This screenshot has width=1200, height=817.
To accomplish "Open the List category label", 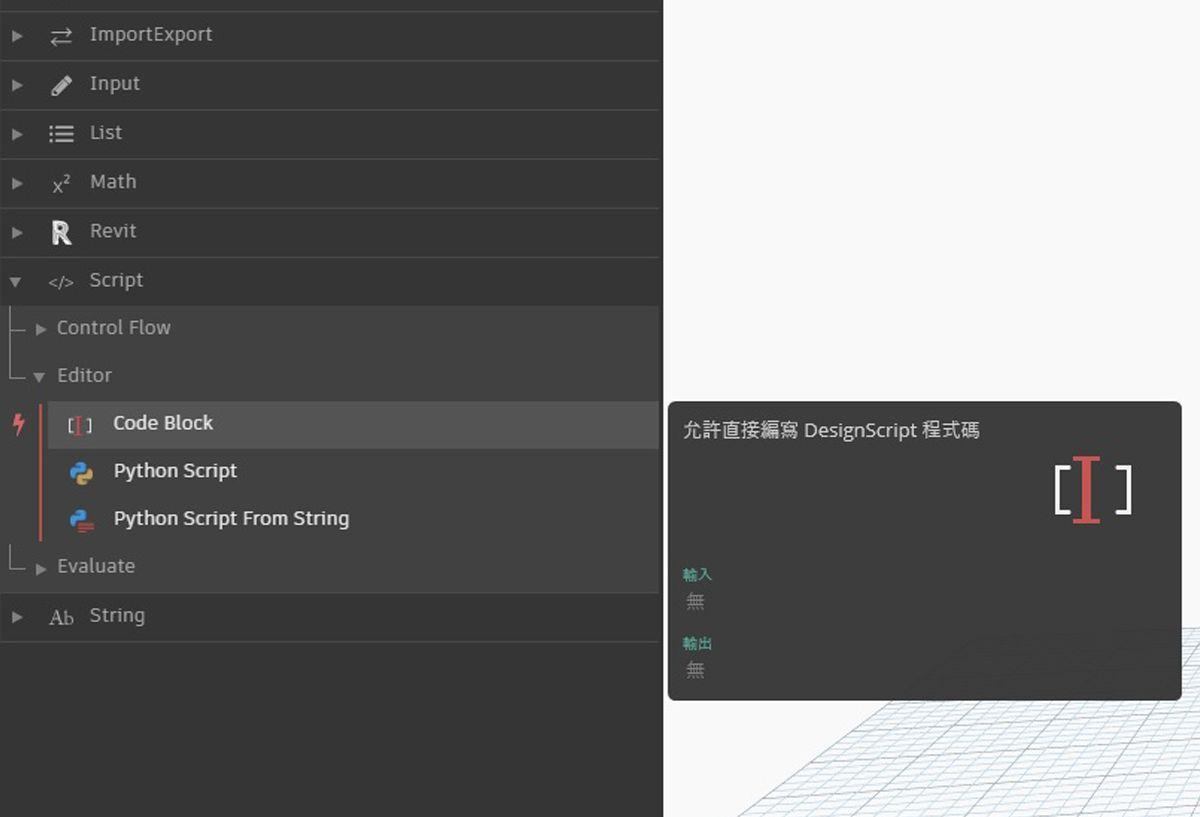I will point(106,132).
